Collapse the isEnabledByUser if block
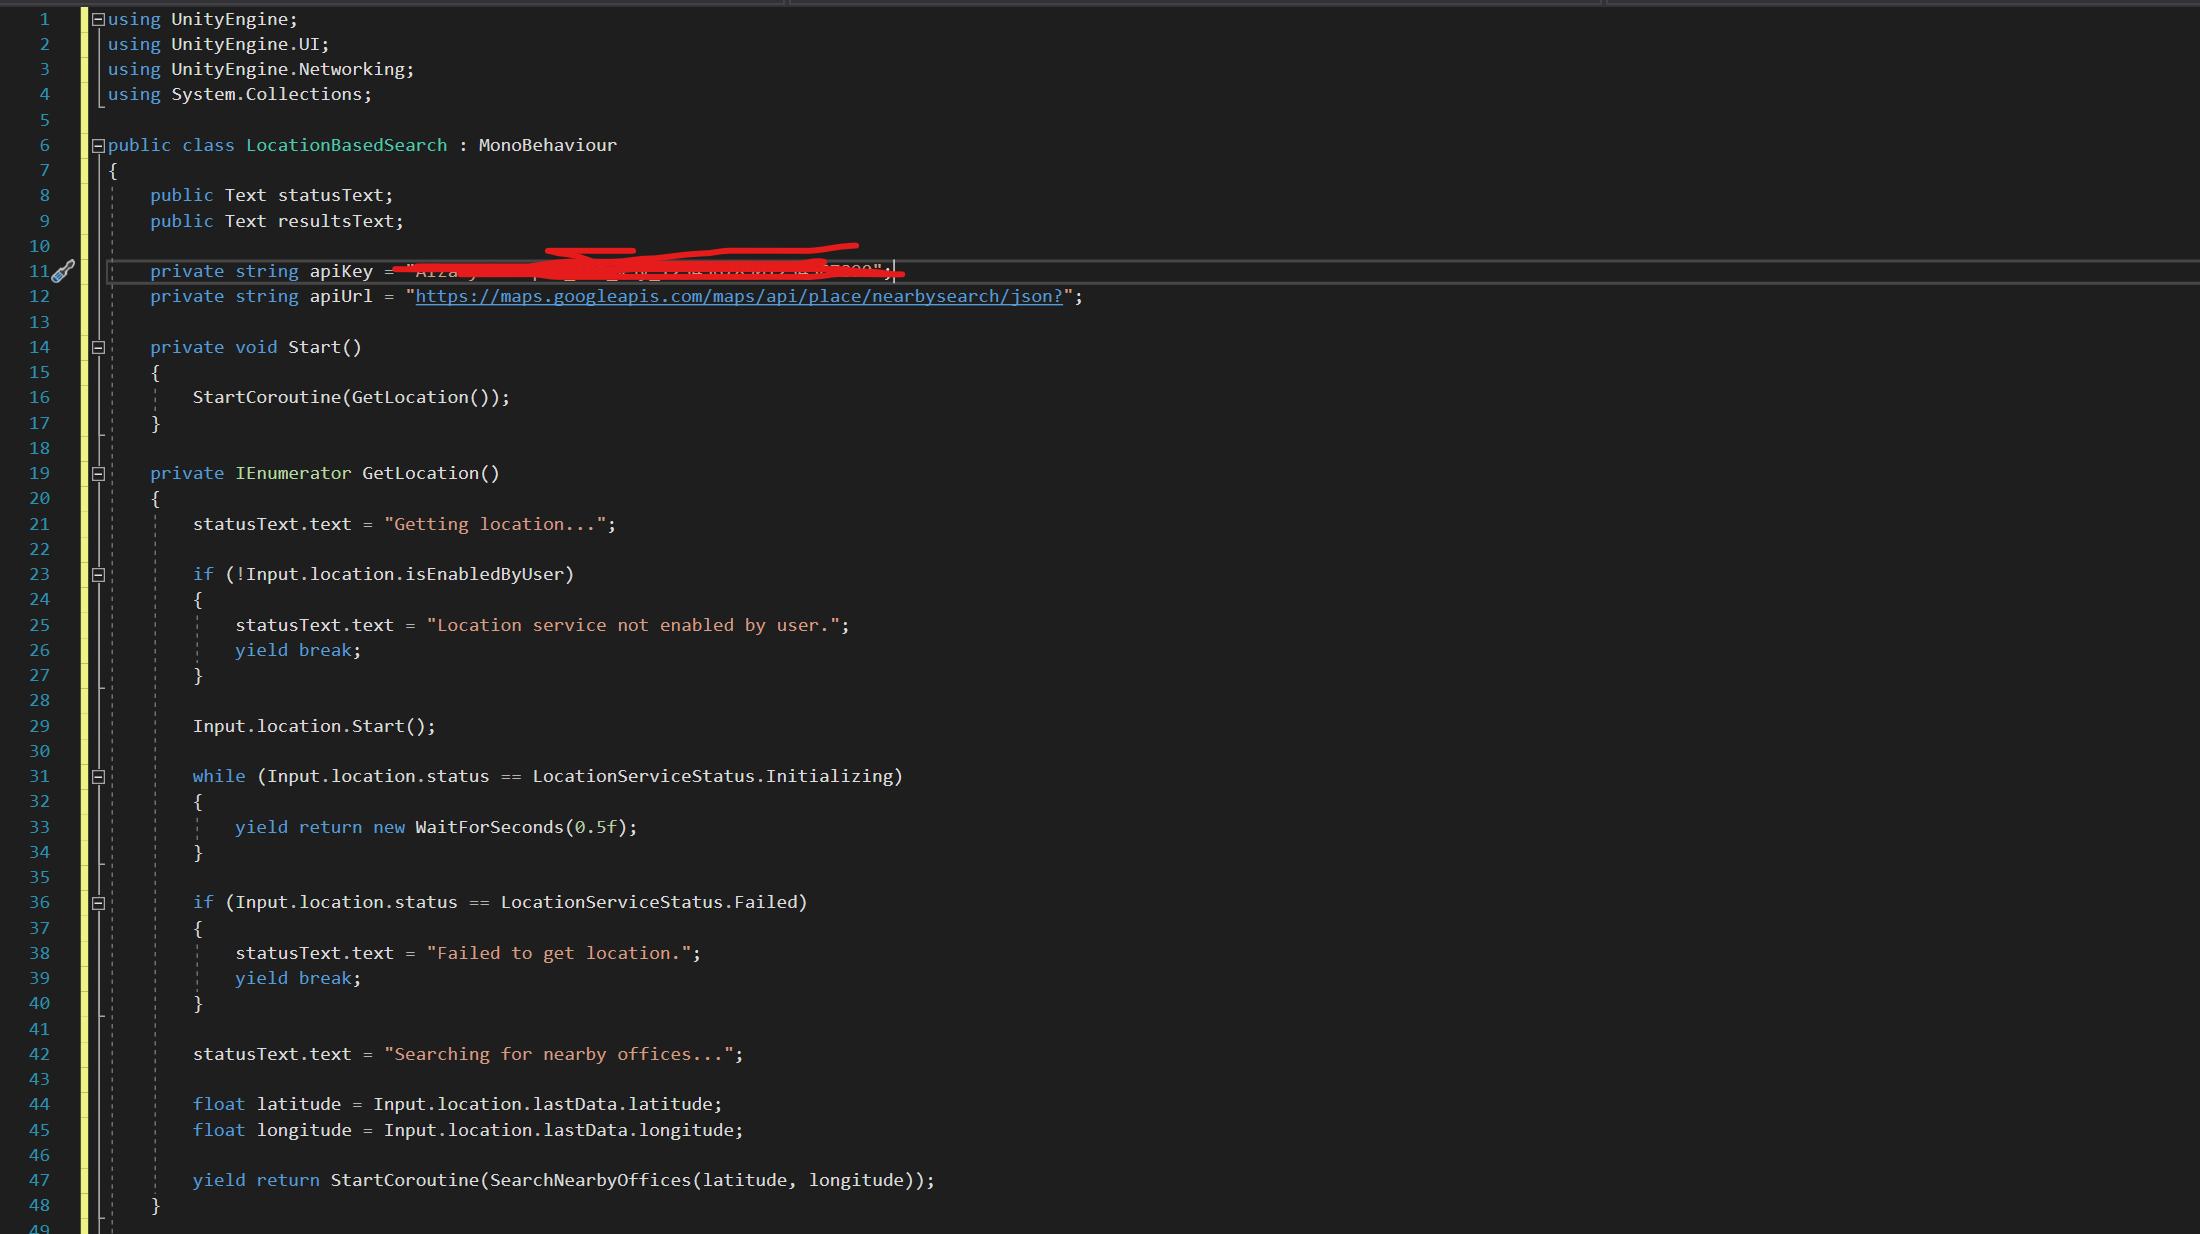Viewport: 2200px width, 1234px height. (98, 575)
